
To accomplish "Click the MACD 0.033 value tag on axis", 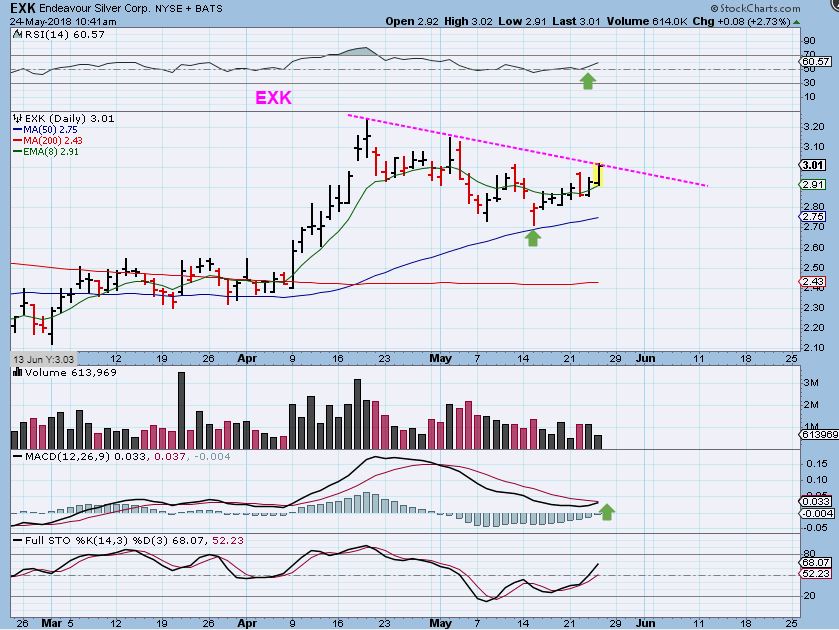I will click(816, 502).
